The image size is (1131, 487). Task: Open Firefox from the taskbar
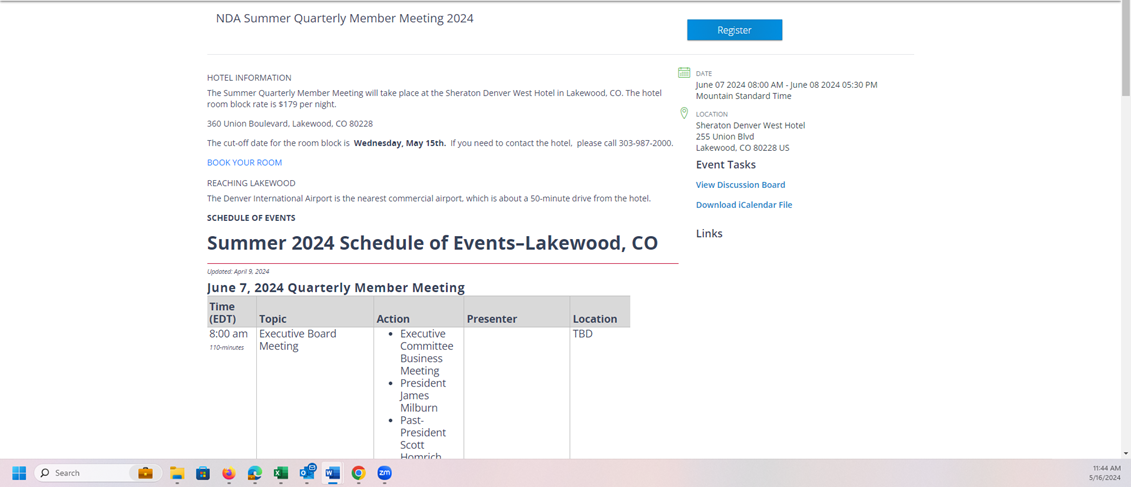tap(229, 473)
